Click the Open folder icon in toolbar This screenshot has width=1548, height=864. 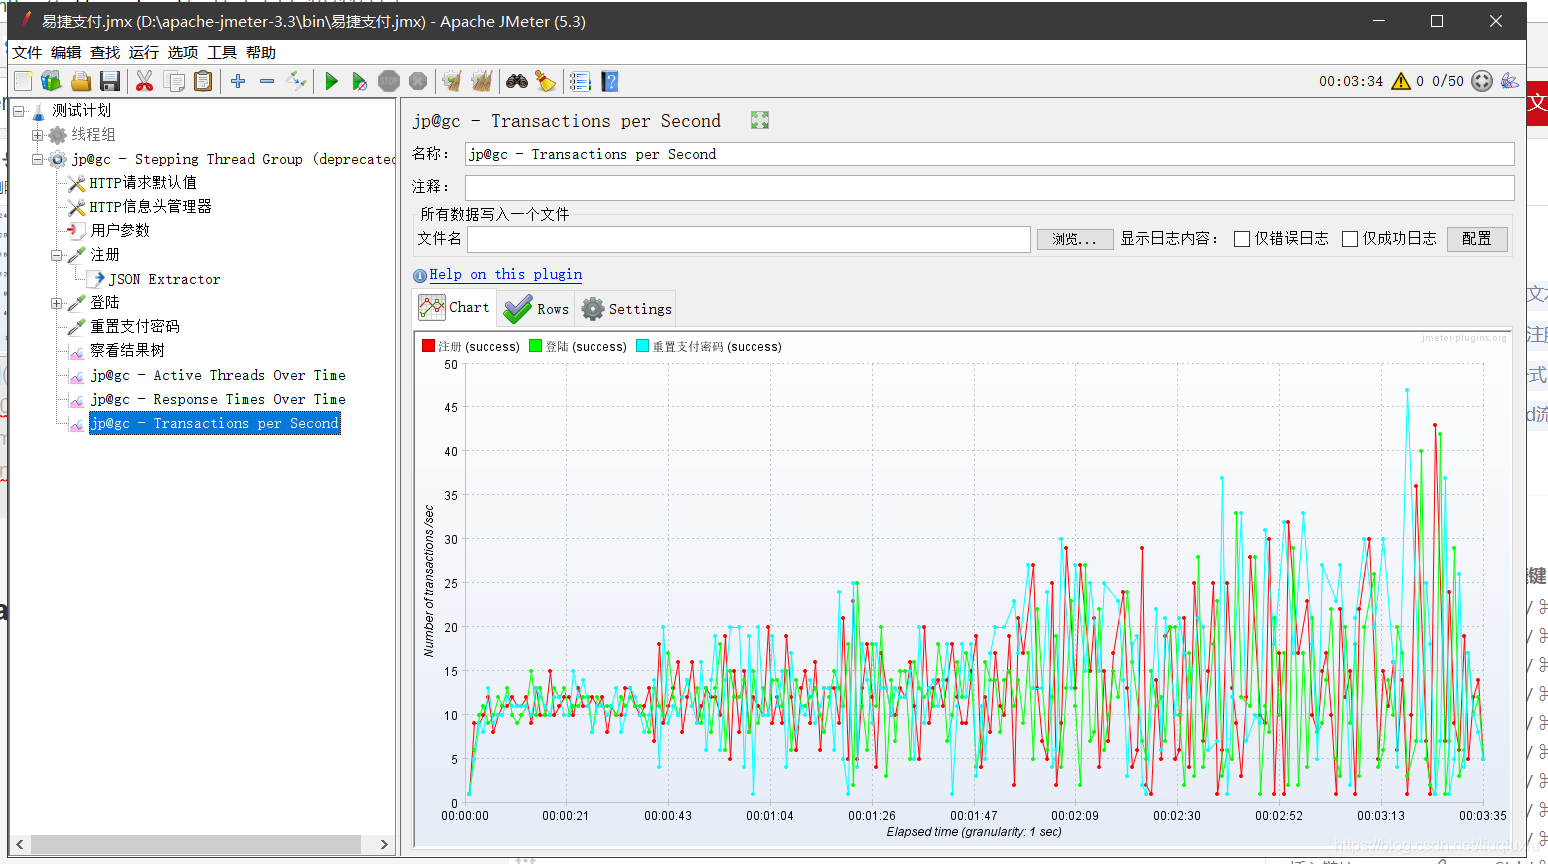tap(81, 82)
